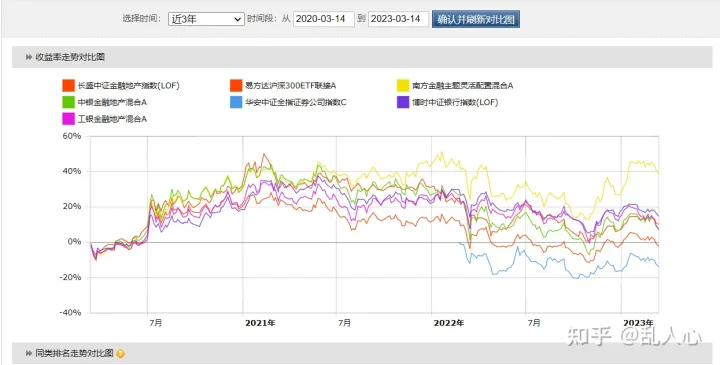
Task: Click the 2023年 x-axis label
Action: tap(638, 323)
